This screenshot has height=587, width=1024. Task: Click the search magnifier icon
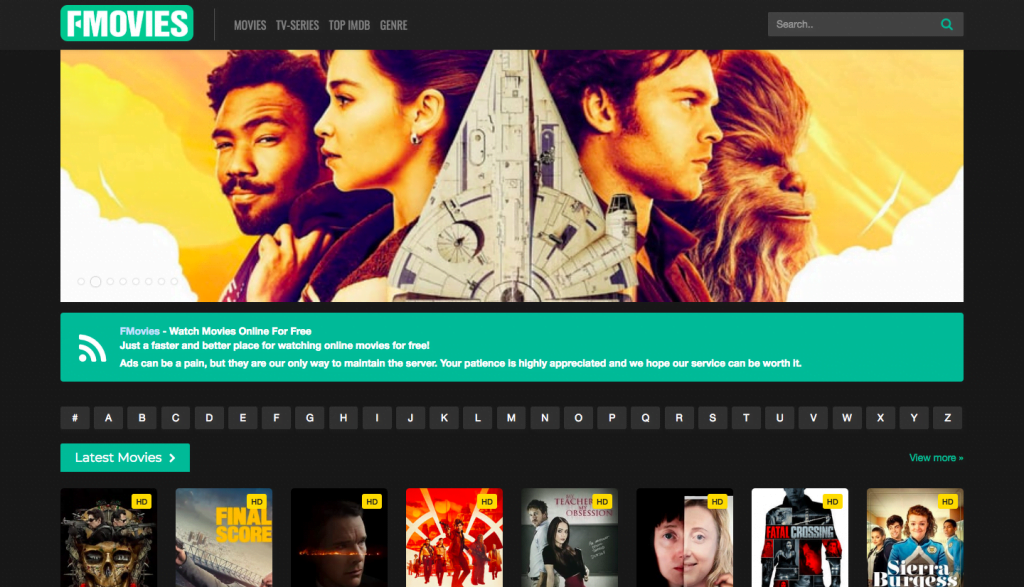pos(946,24)
